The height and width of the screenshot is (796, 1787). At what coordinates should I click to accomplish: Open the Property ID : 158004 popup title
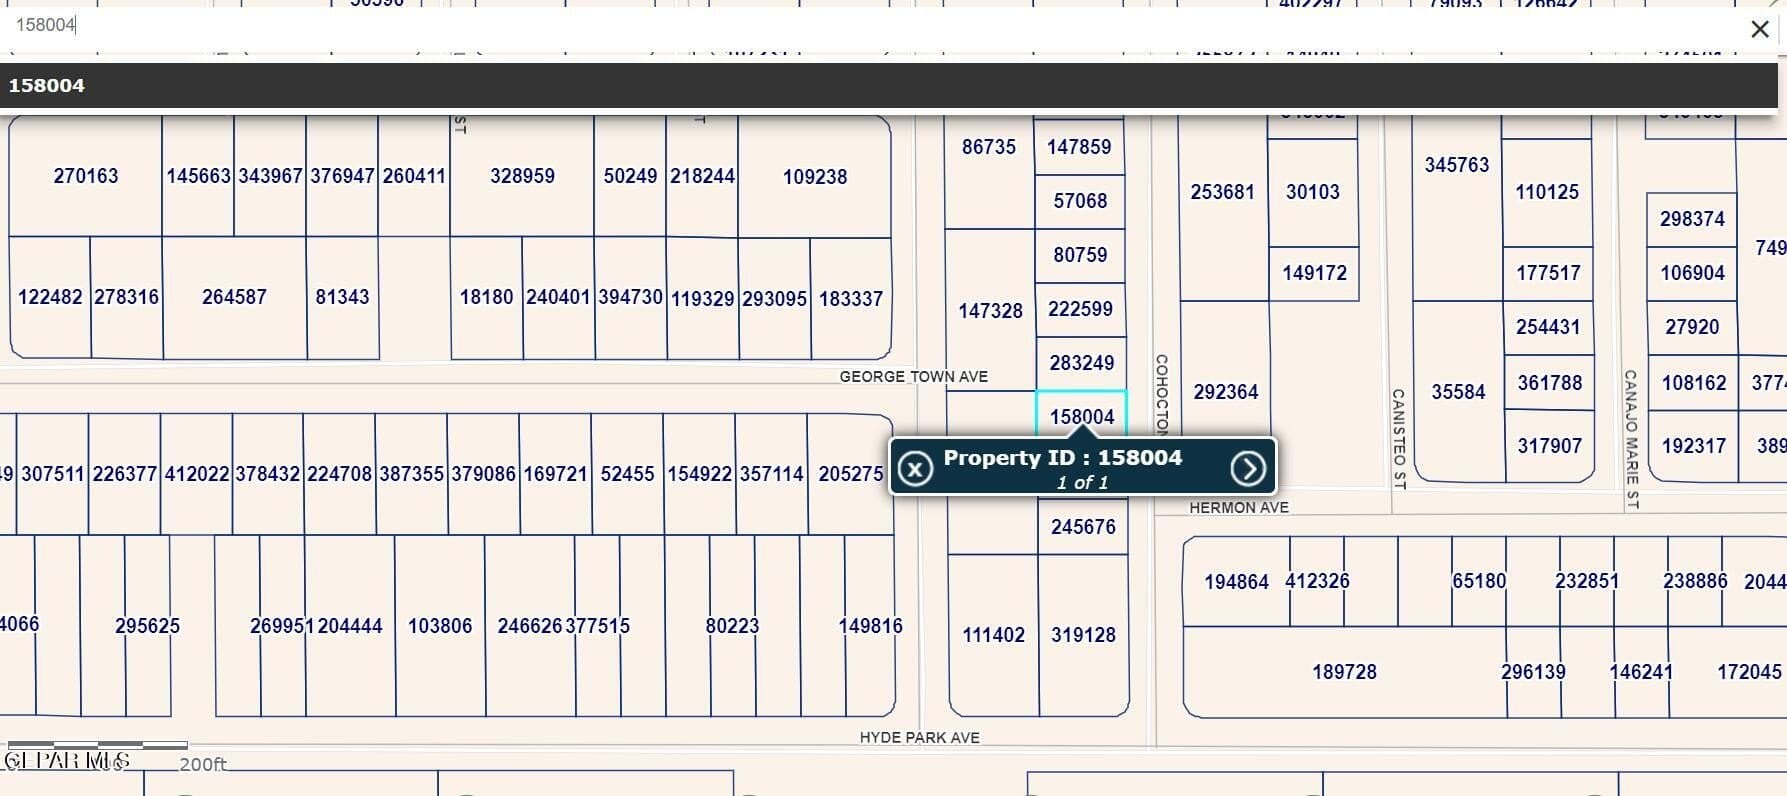click(x=1062, y=458)
